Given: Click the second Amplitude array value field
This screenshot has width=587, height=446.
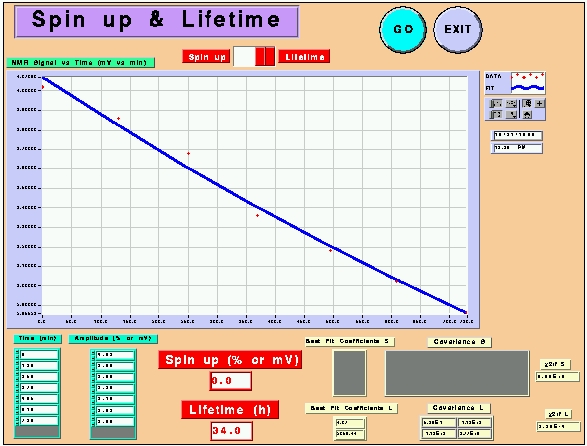Looking at the screenshot, I should 115,365.
